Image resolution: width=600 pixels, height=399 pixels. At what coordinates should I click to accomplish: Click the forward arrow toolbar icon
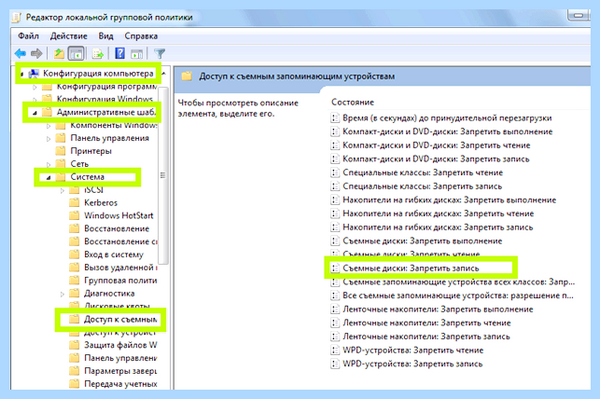pos(36,54)
